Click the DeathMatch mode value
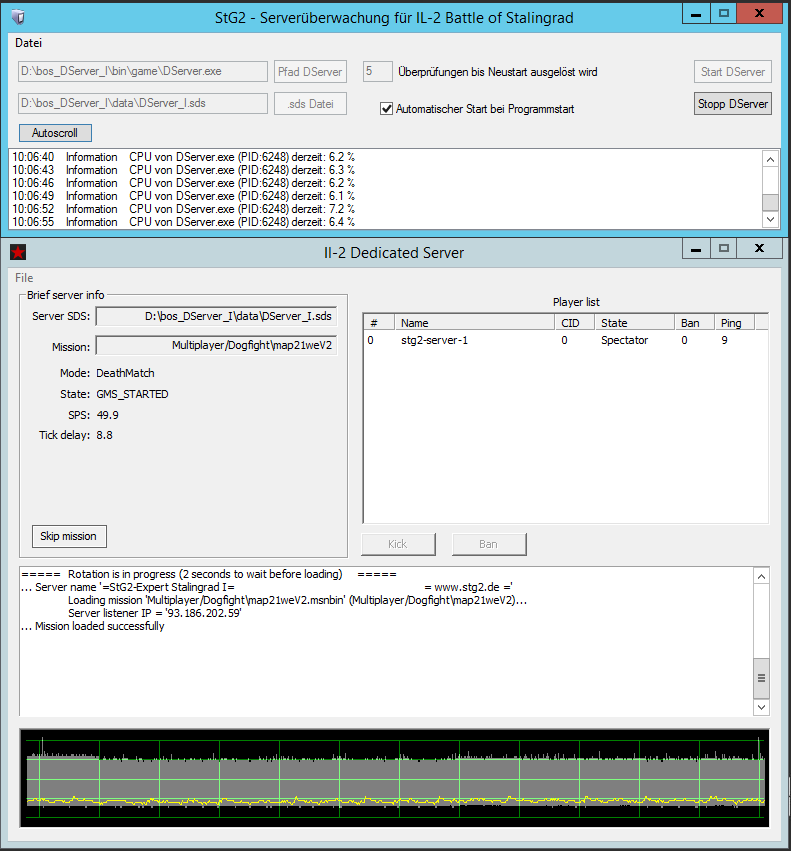791x851 pixels. click(x=125, y=373)
